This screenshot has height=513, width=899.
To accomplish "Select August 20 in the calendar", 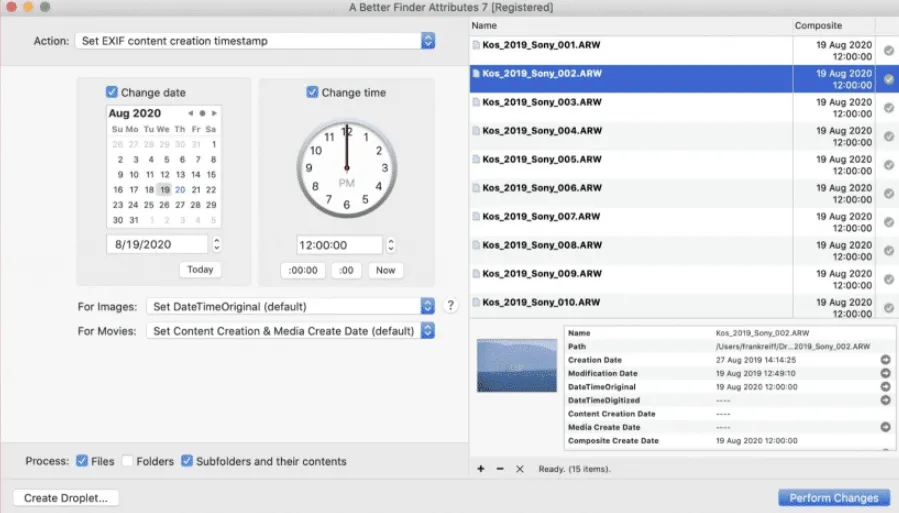I will pyautogui.click(x=180, y=190).
